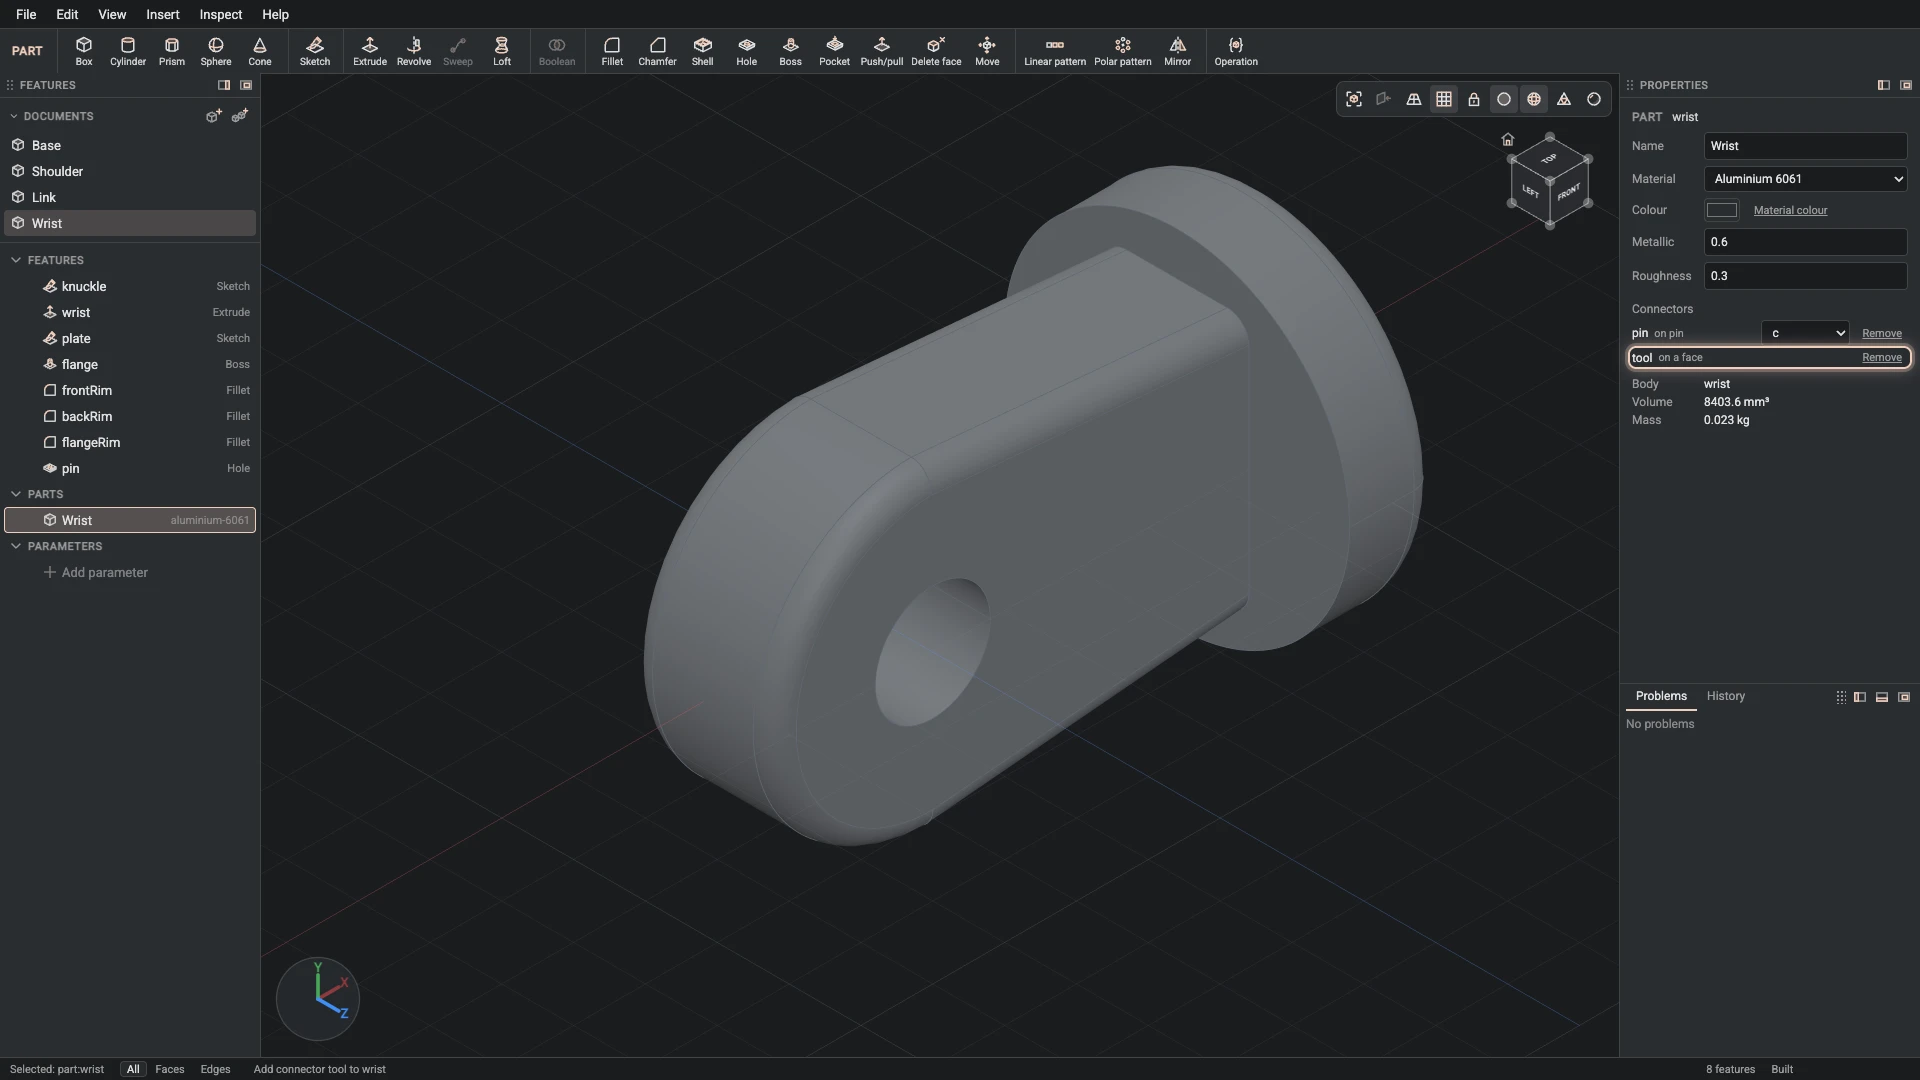Start a new Sketch from the toolbar
Screen dimensions: 1920x1080
pyautogui.click(x=315, y=51)
